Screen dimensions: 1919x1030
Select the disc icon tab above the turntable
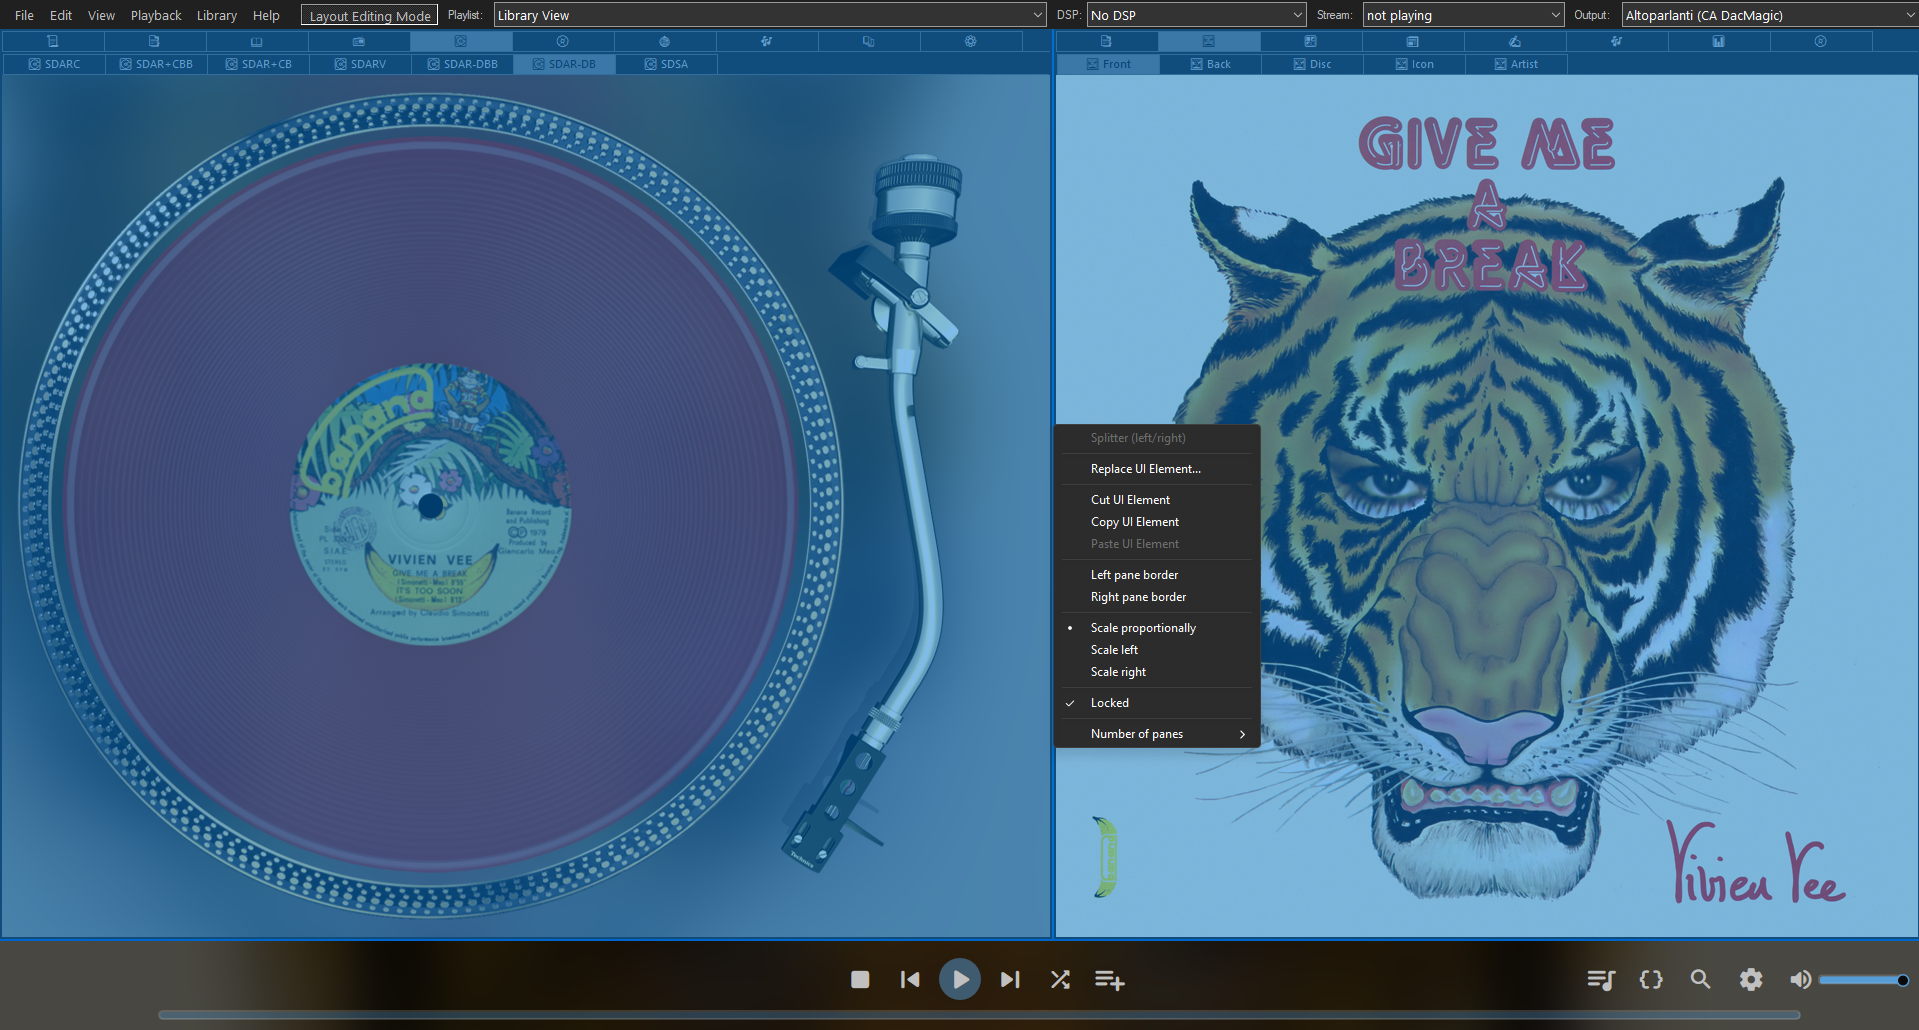[x=563, y=41]
